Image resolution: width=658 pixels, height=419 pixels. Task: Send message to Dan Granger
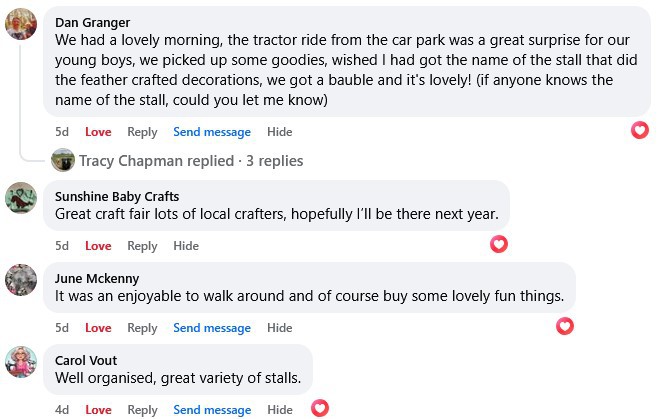click(x=212, y=132)
